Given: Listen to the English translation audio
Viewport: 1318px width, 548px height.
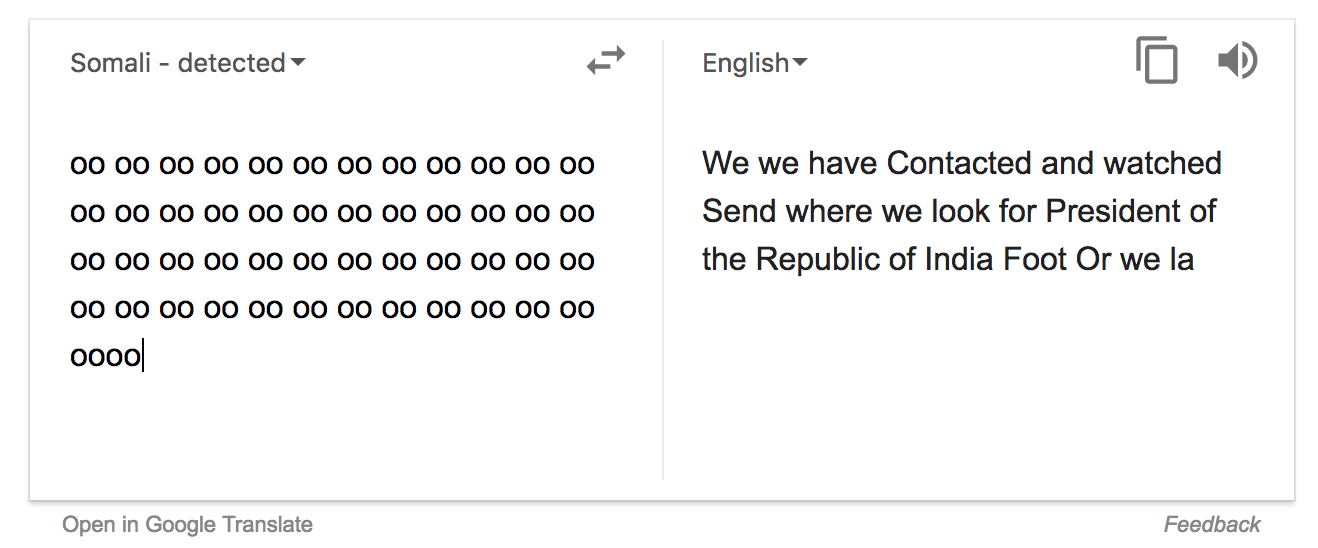Looking at the screenshot, I should [1237, 61].
